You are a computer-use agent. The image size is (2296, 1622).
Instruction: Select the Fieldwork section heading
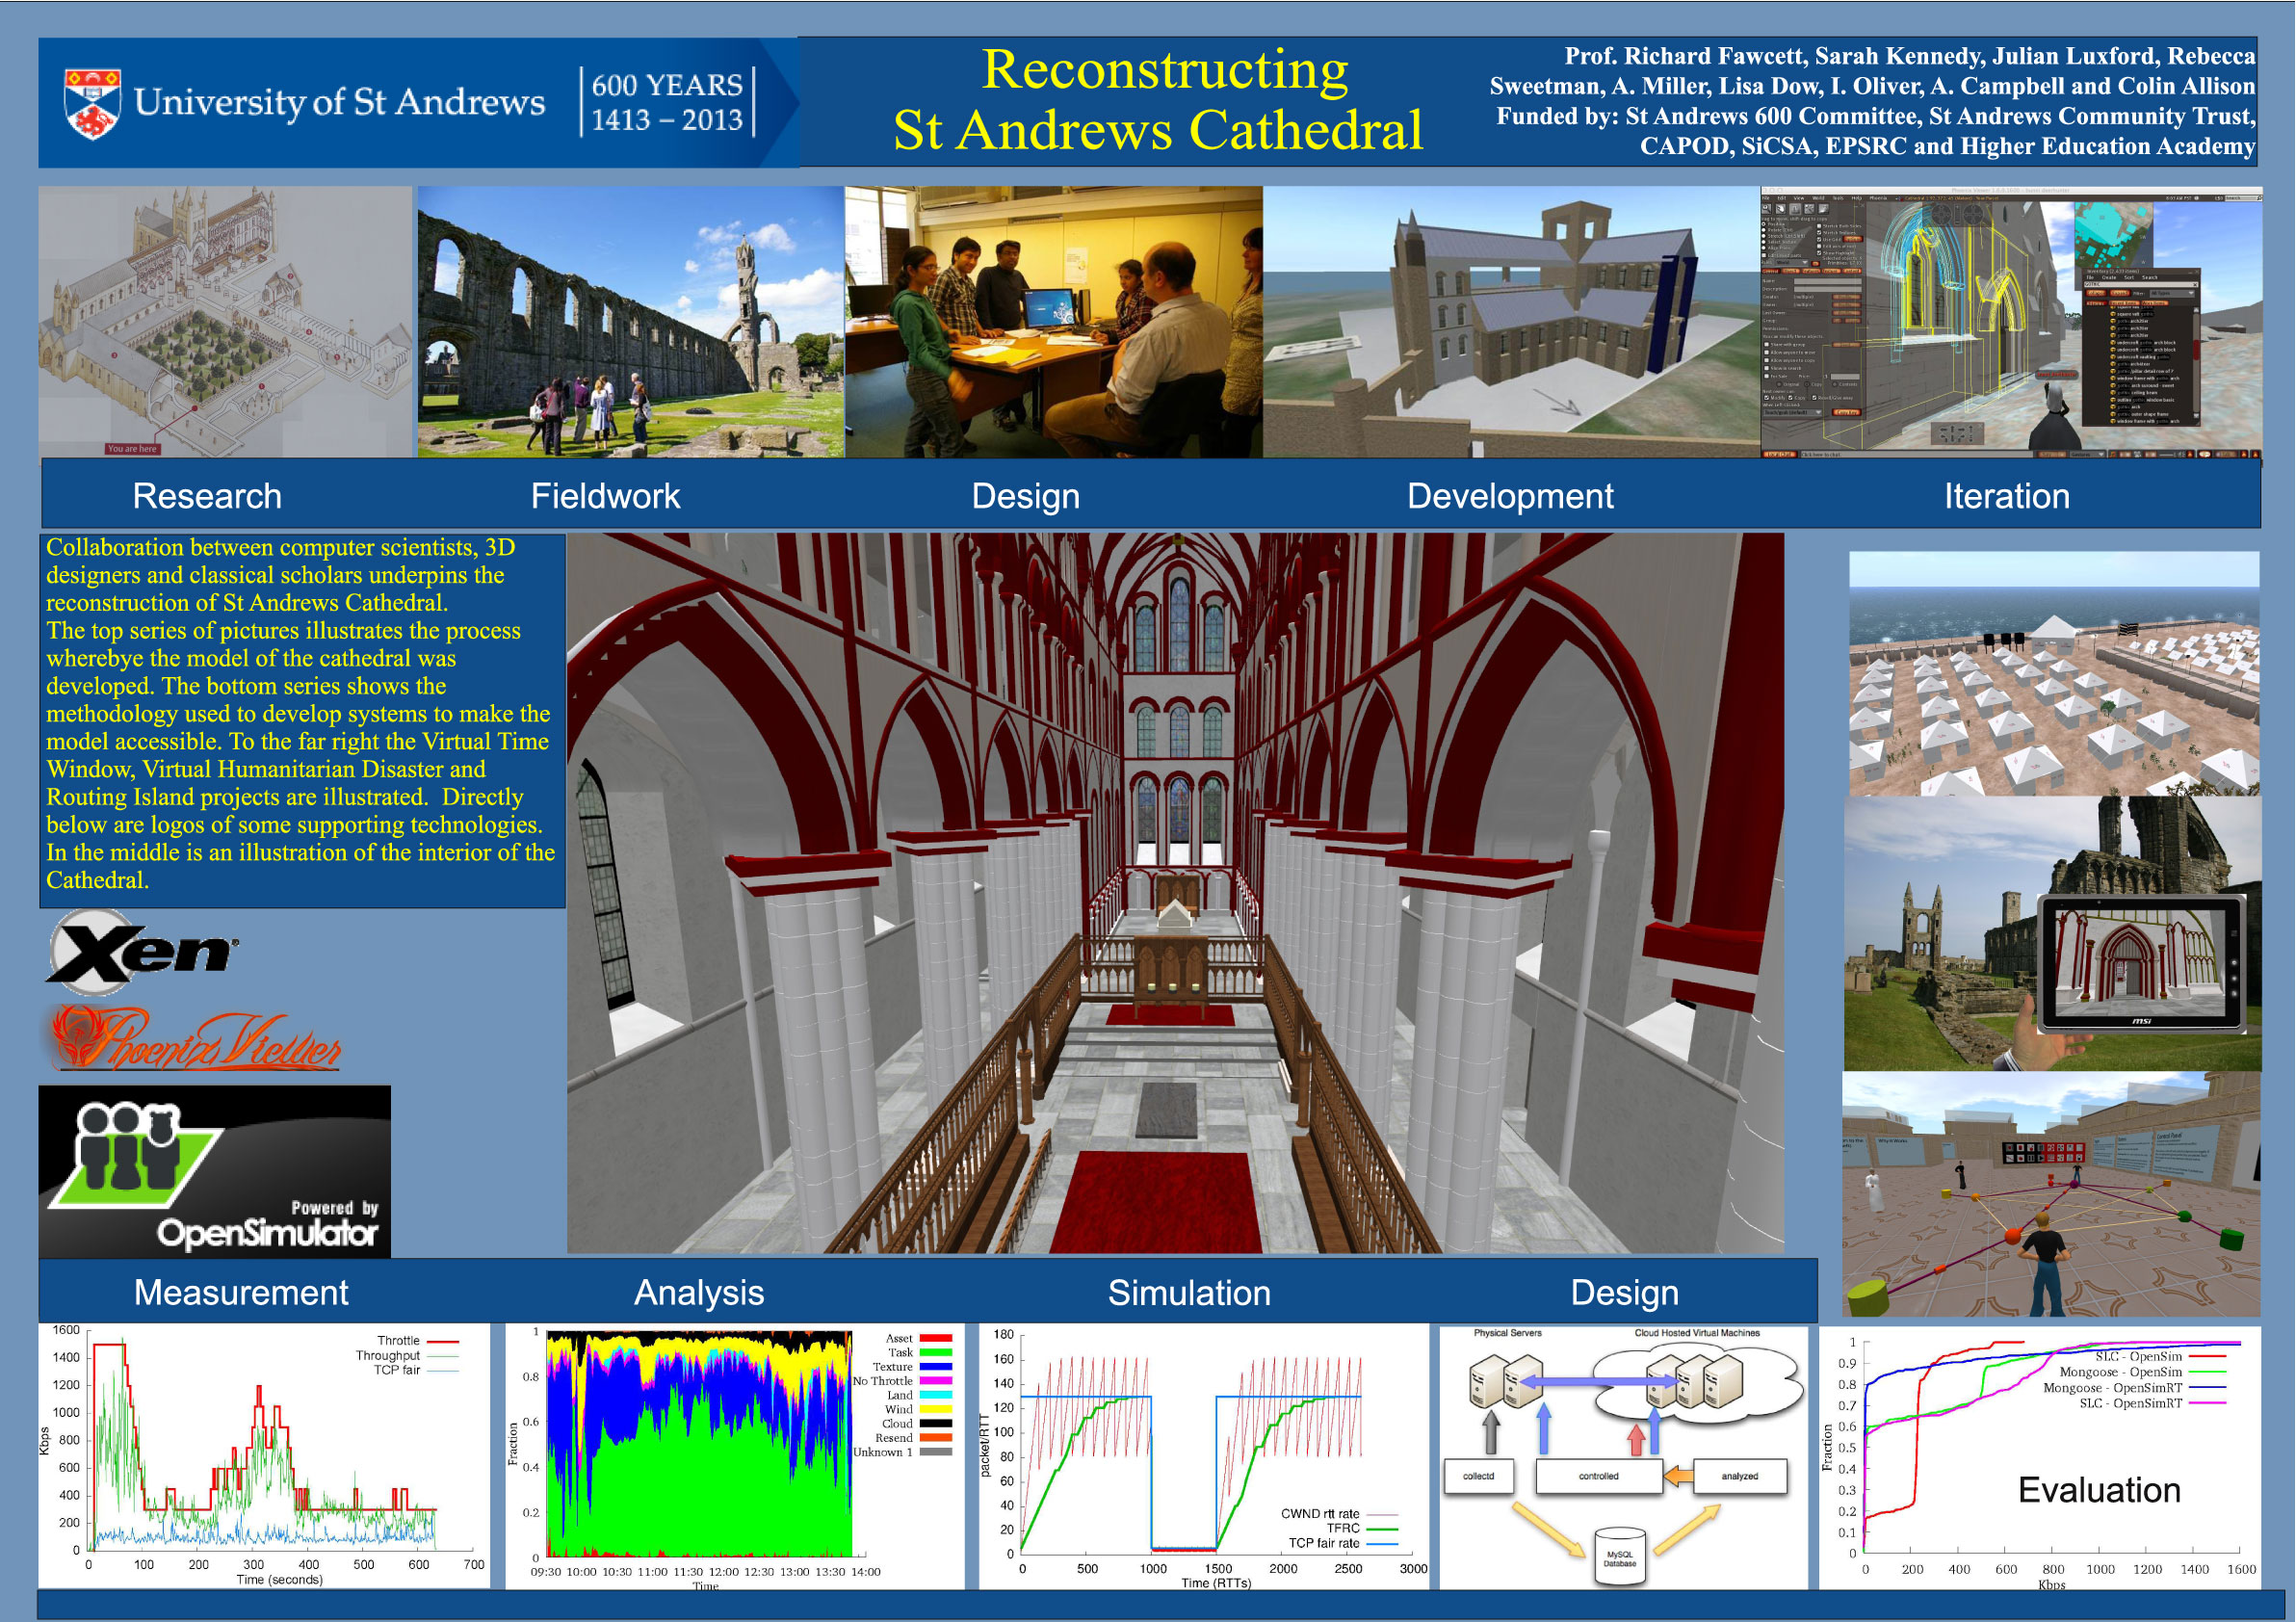pos(605,496)
